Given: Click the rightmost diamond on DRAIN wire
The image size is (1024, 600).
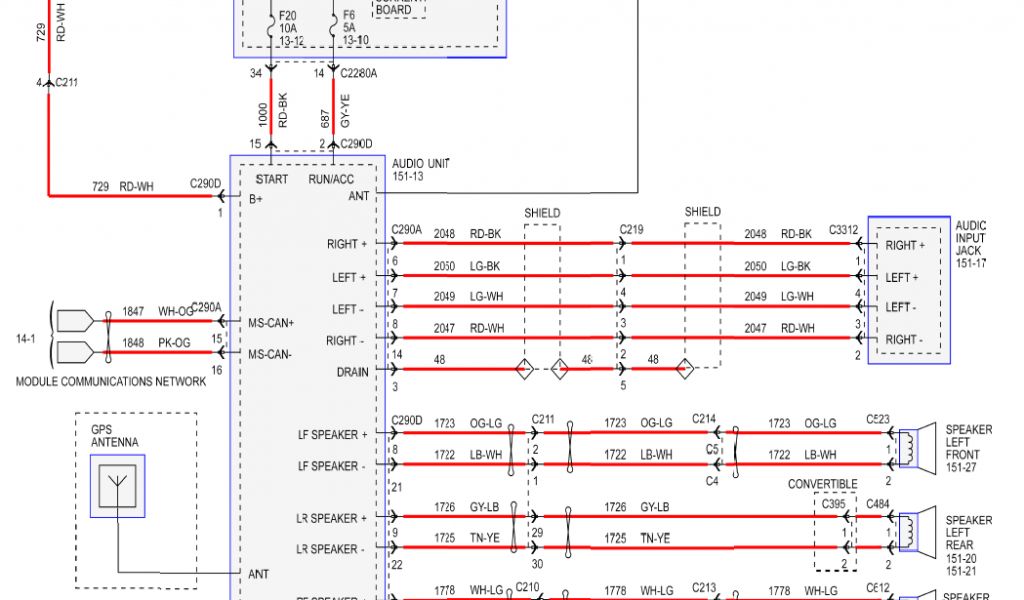Looking at the screenshot, I should click(685, 371).
